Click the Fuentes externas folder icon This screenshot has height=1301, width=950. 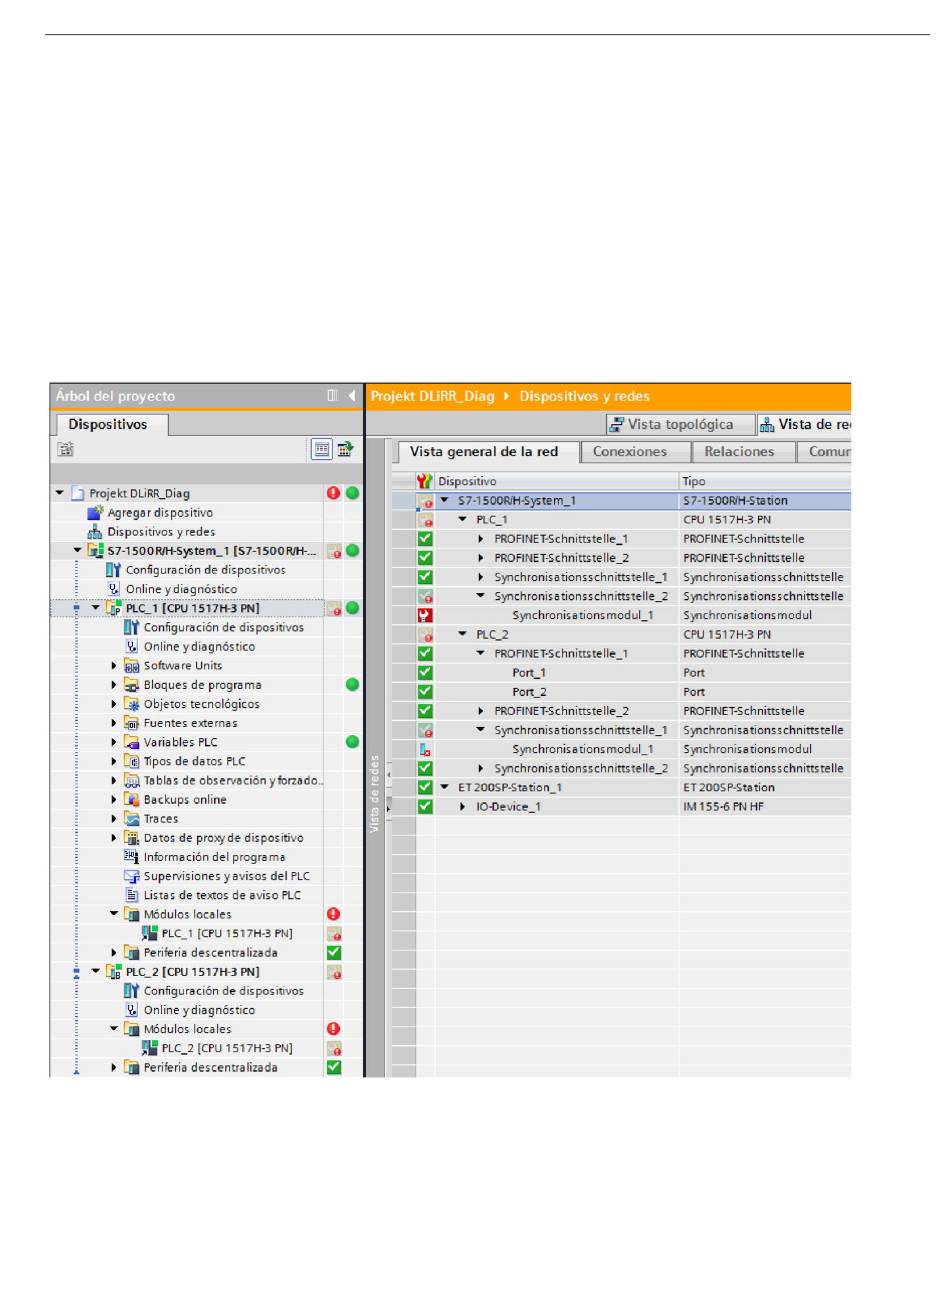(x=132, y=723)
